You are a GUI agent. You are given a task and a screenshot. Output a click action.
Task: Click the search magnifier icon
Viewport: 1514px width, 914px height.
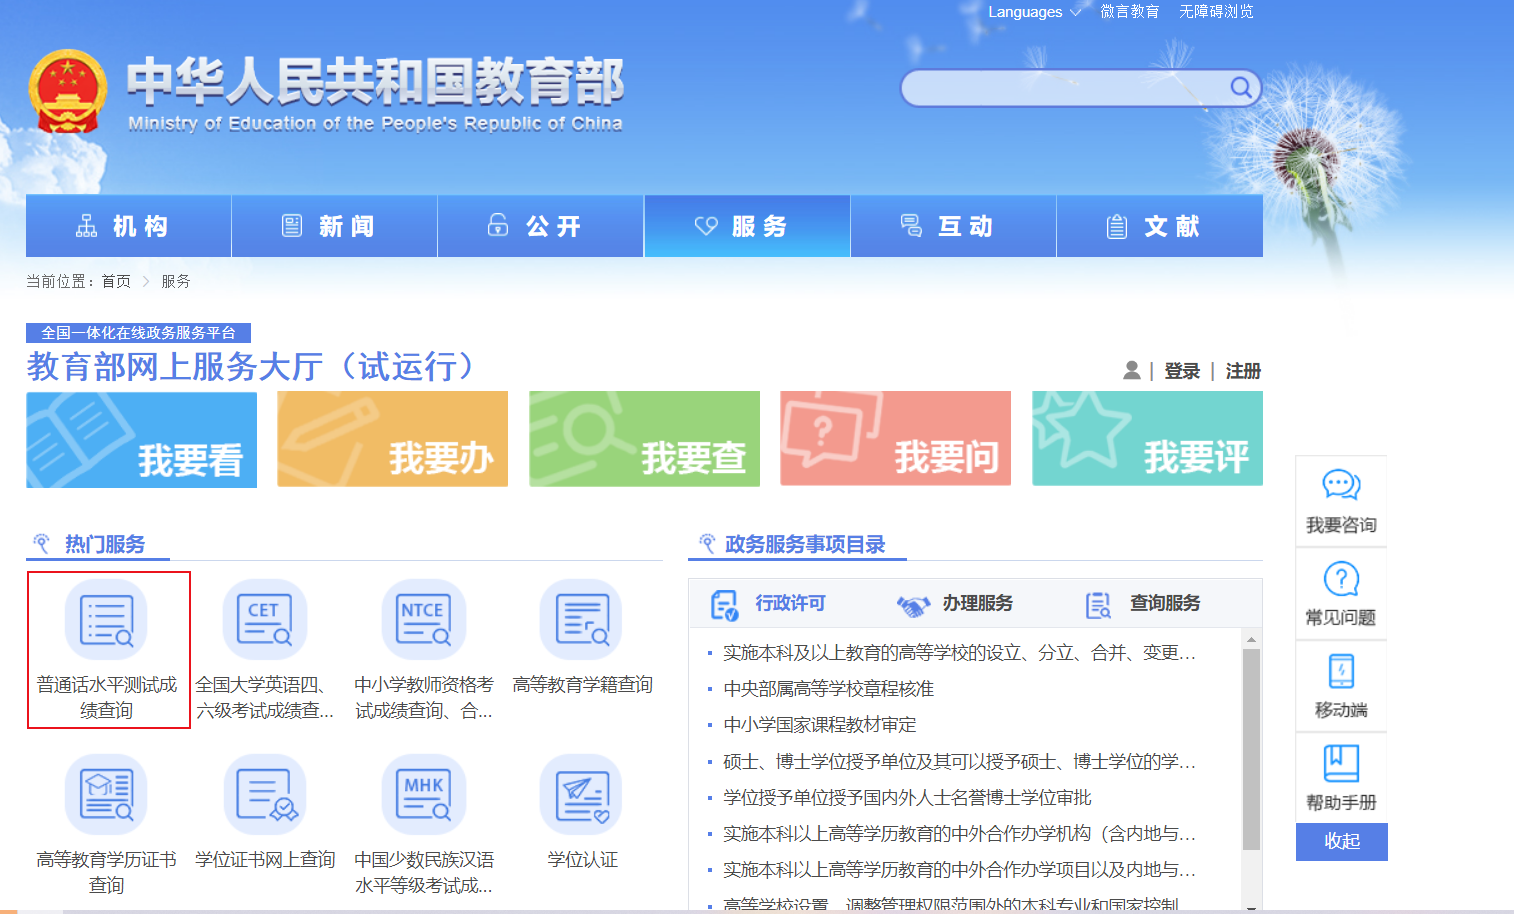(x=1240, y=88)
